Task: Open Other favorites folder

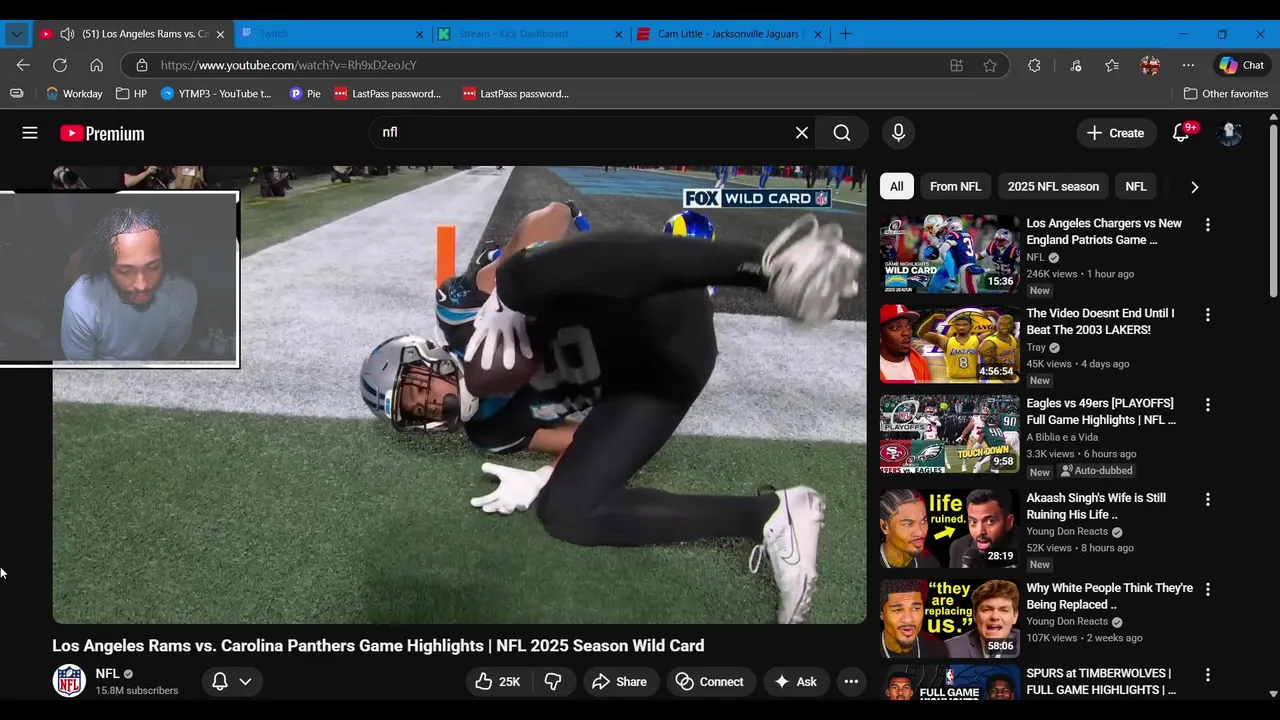Action: point(1226,94)
